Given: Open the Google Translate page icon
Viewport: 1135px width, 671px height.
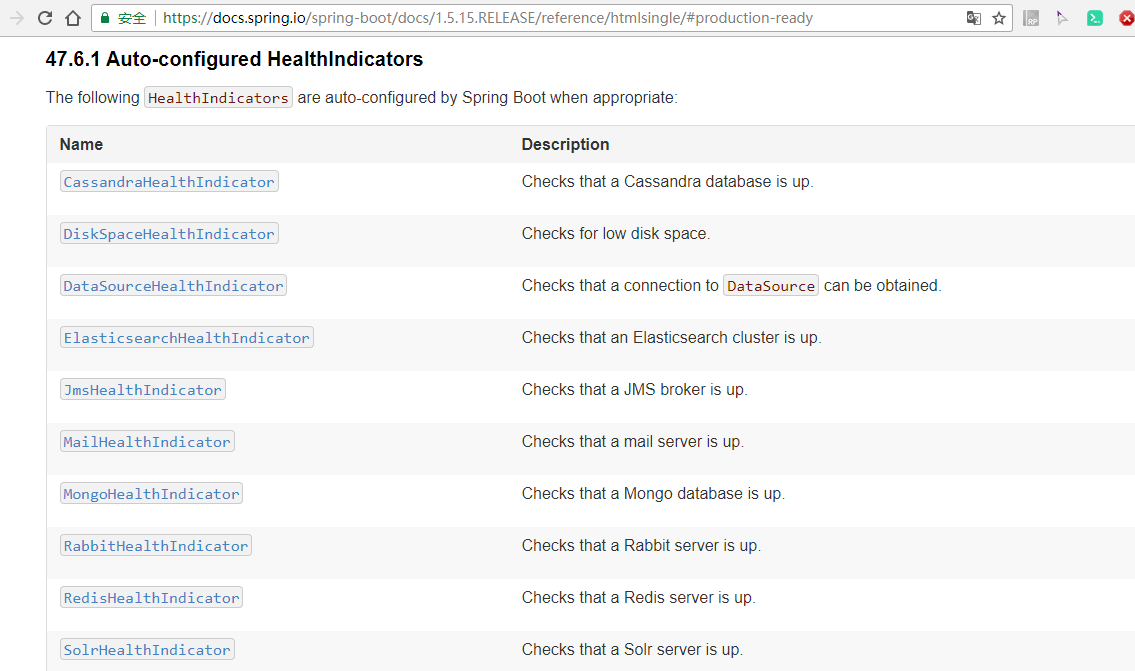Looking at the screenshot, I should pyautogui.click(x=973, y=17).
